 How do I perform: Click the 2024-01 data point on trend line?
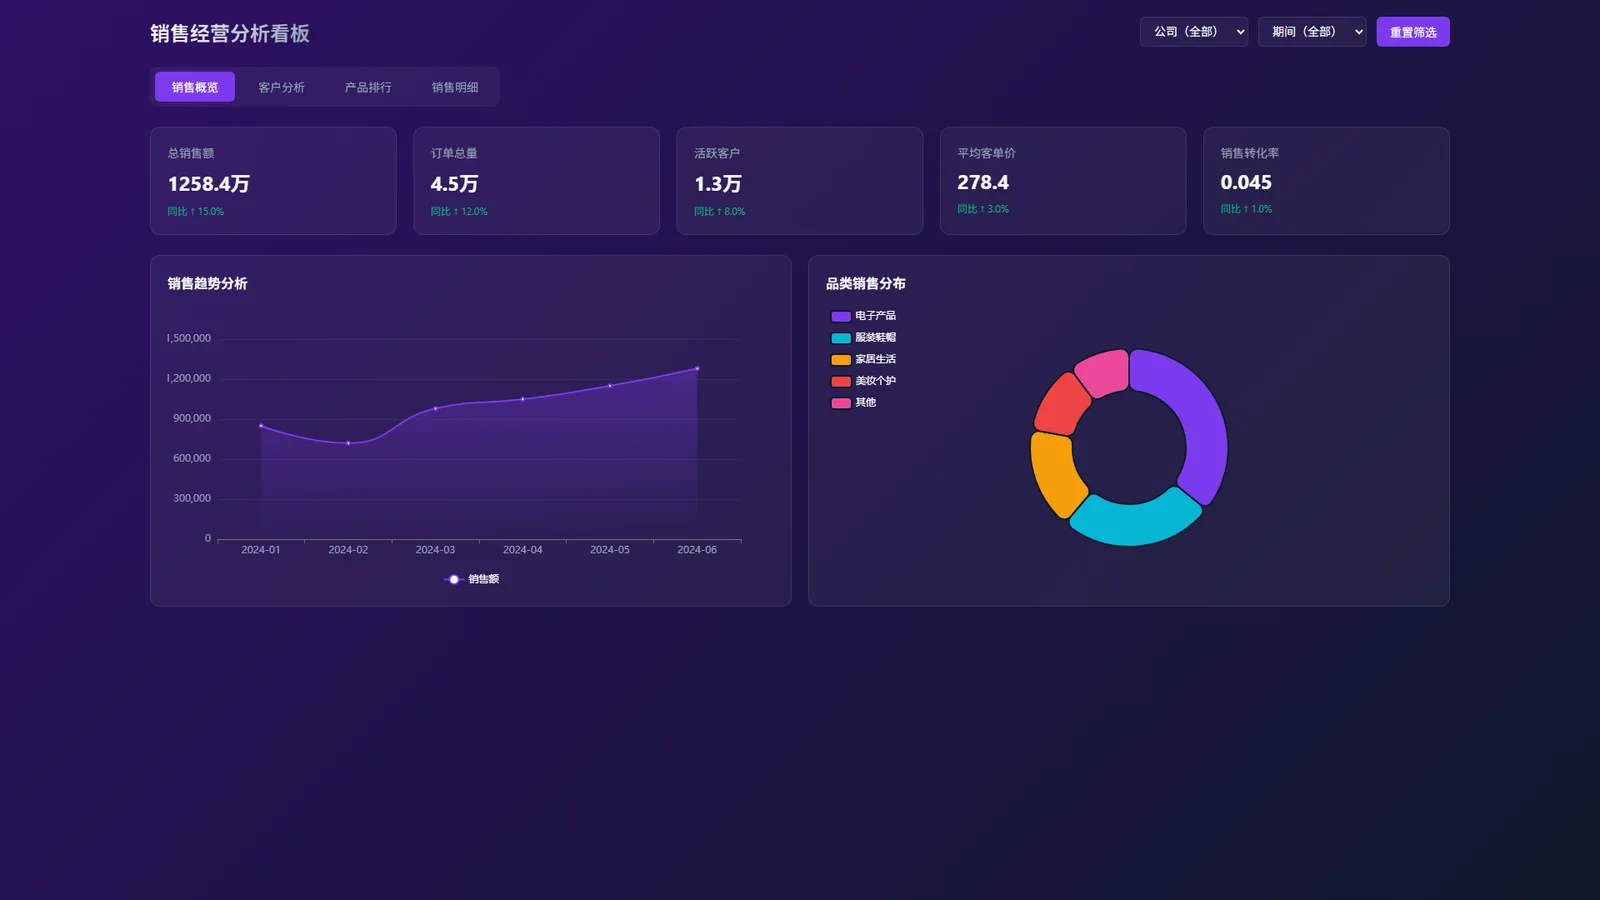coord(261,426)
